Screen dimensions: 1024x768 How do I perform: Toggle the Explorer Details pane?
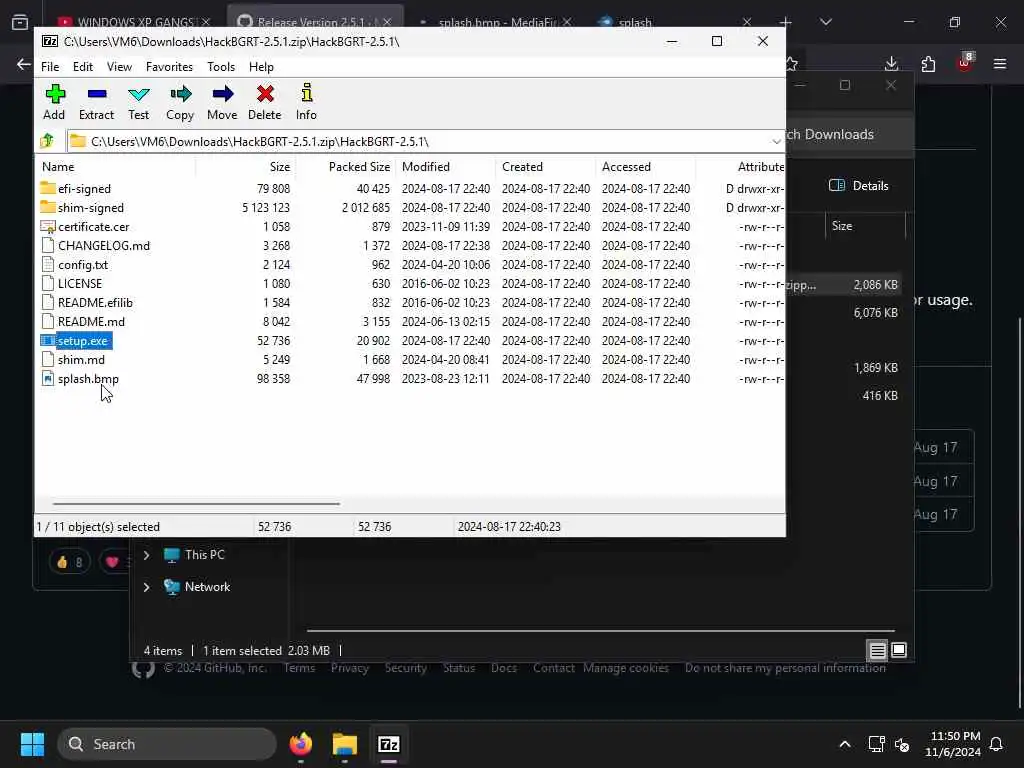[x=858, y=185]
